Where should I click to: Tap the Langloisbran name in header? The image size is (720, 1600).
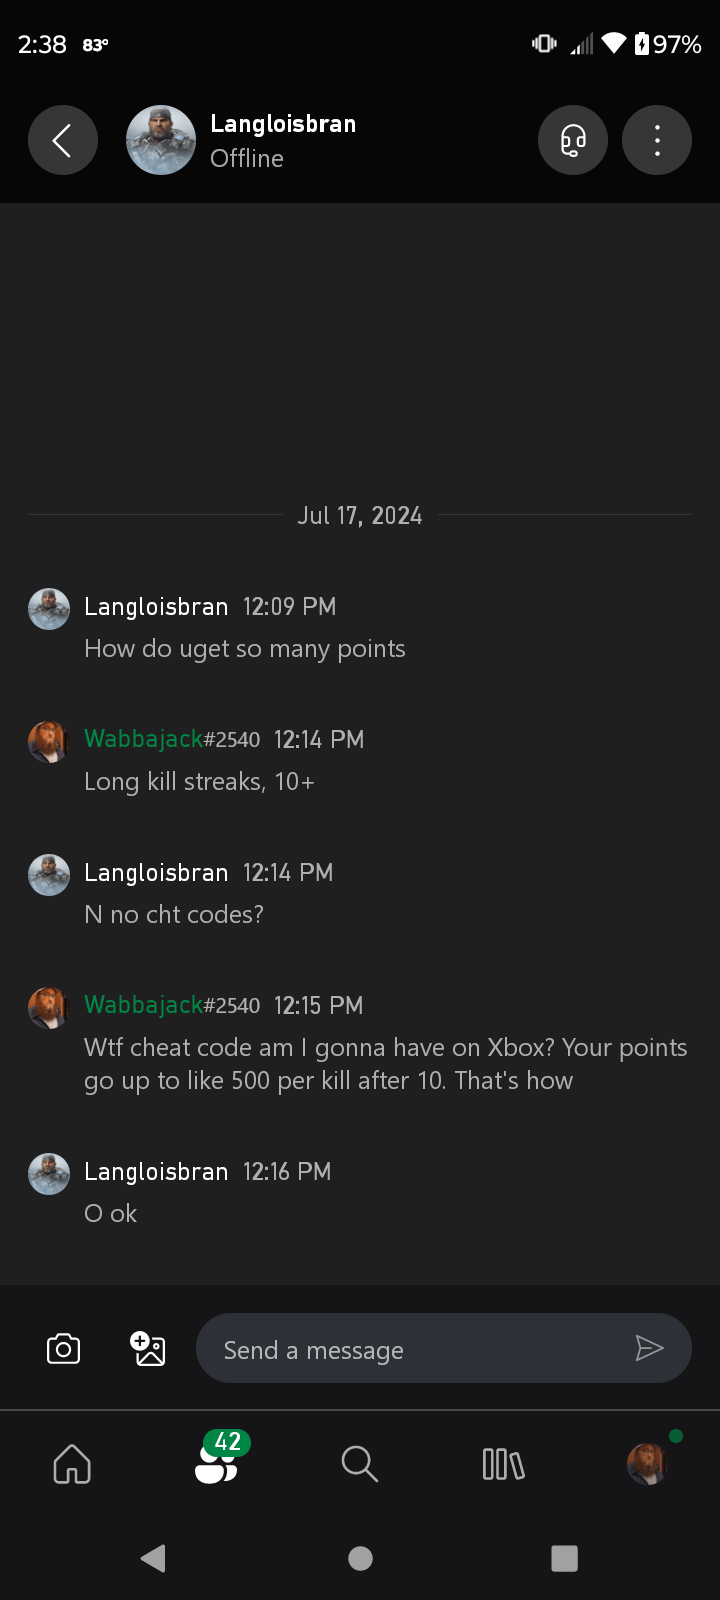point(283,124)
